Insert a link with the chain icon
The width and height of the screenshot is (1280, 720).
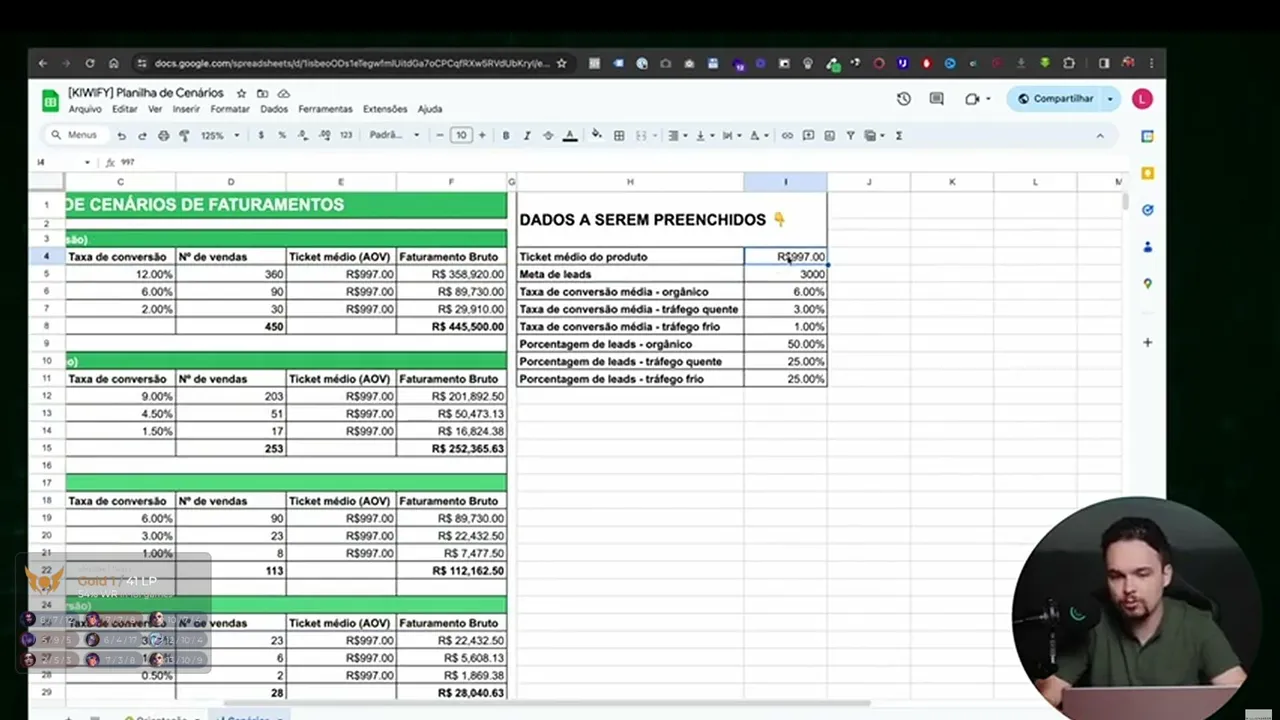pos(787,135)
